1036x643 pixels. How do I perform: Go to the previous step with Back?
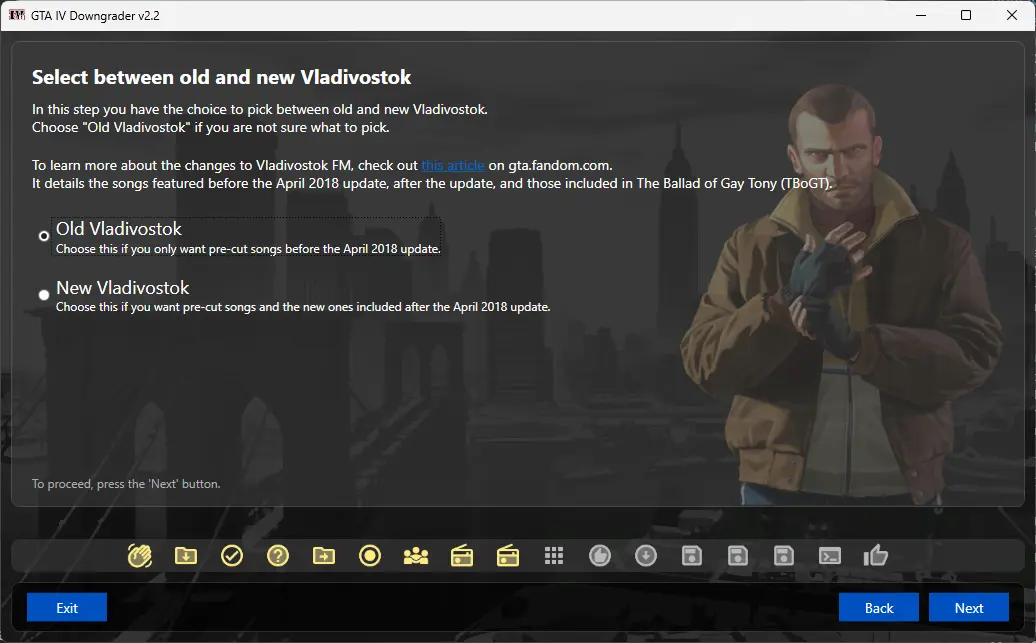click(879, 607)
